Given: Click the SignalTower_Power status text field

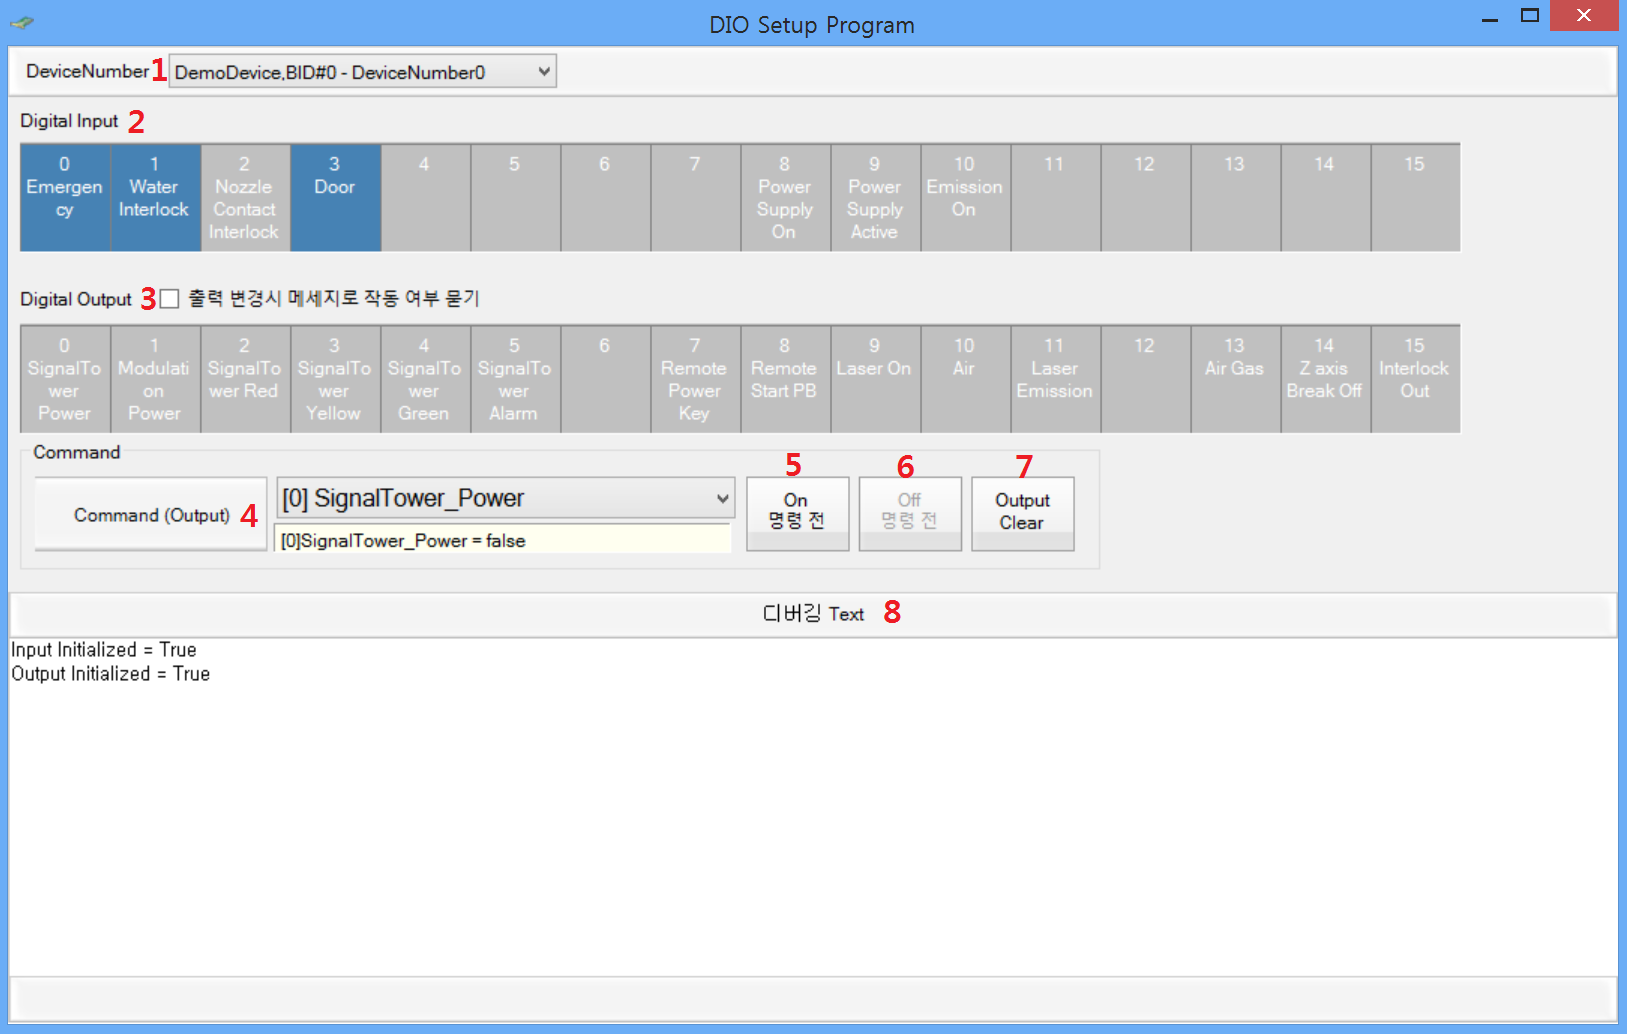Looking at the screenshot, I should click(x=502, y=540).
